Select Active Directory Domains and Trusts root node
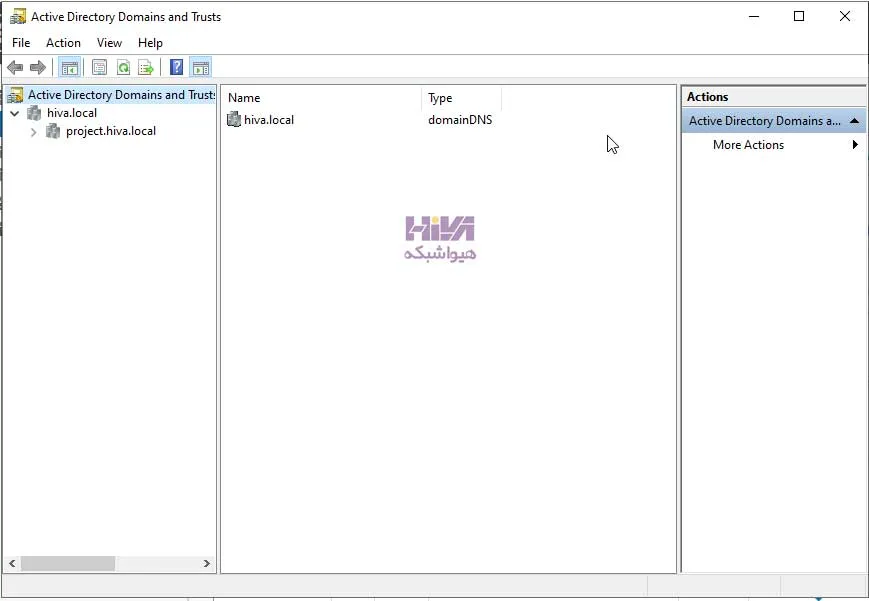The width and height of the screenshot is (869, 601). [121, 95]
